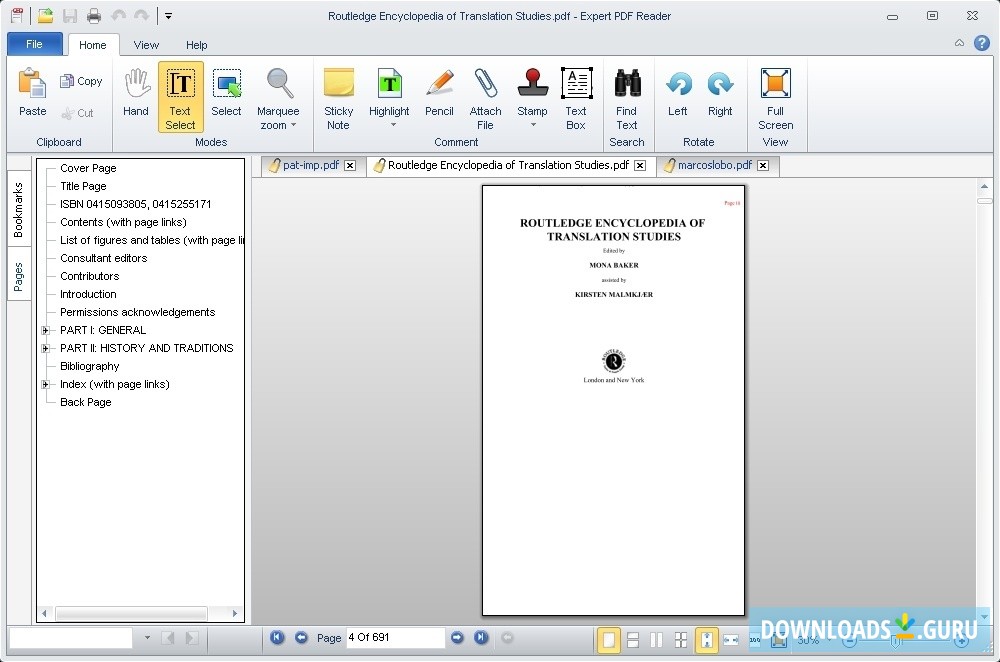Toggle single page layout view
This screenshot has height=662, width=1000.
[609, 640]
